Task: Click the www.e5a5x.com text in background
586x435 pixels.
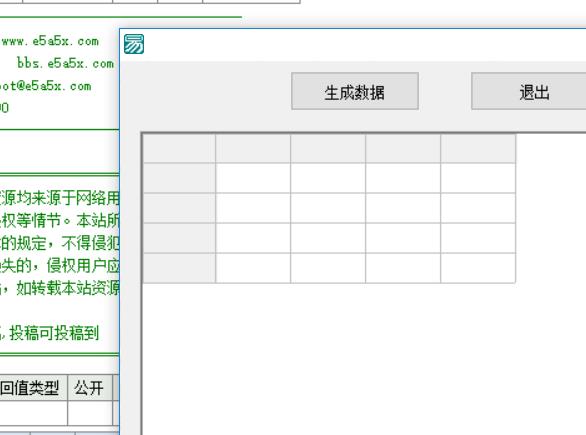Action: click(50, 41)
